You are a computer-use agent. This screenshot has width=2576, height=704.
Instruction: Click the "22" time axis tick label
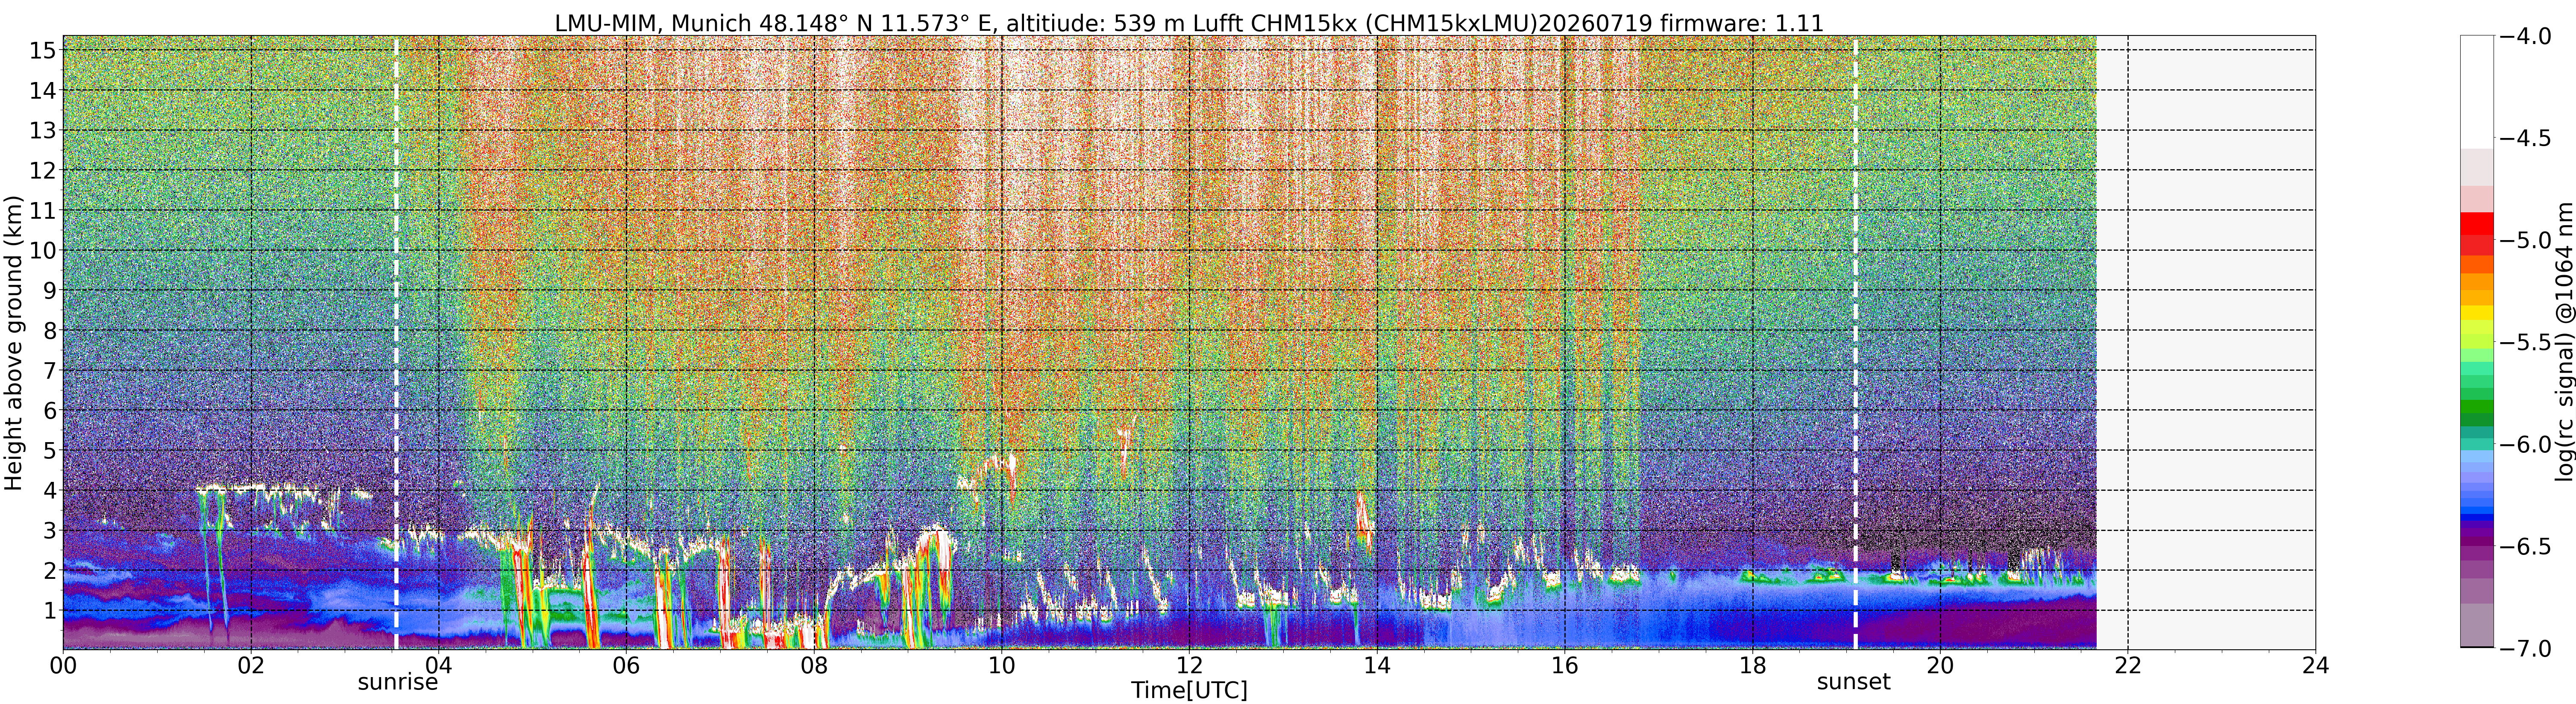[2128, 666]
